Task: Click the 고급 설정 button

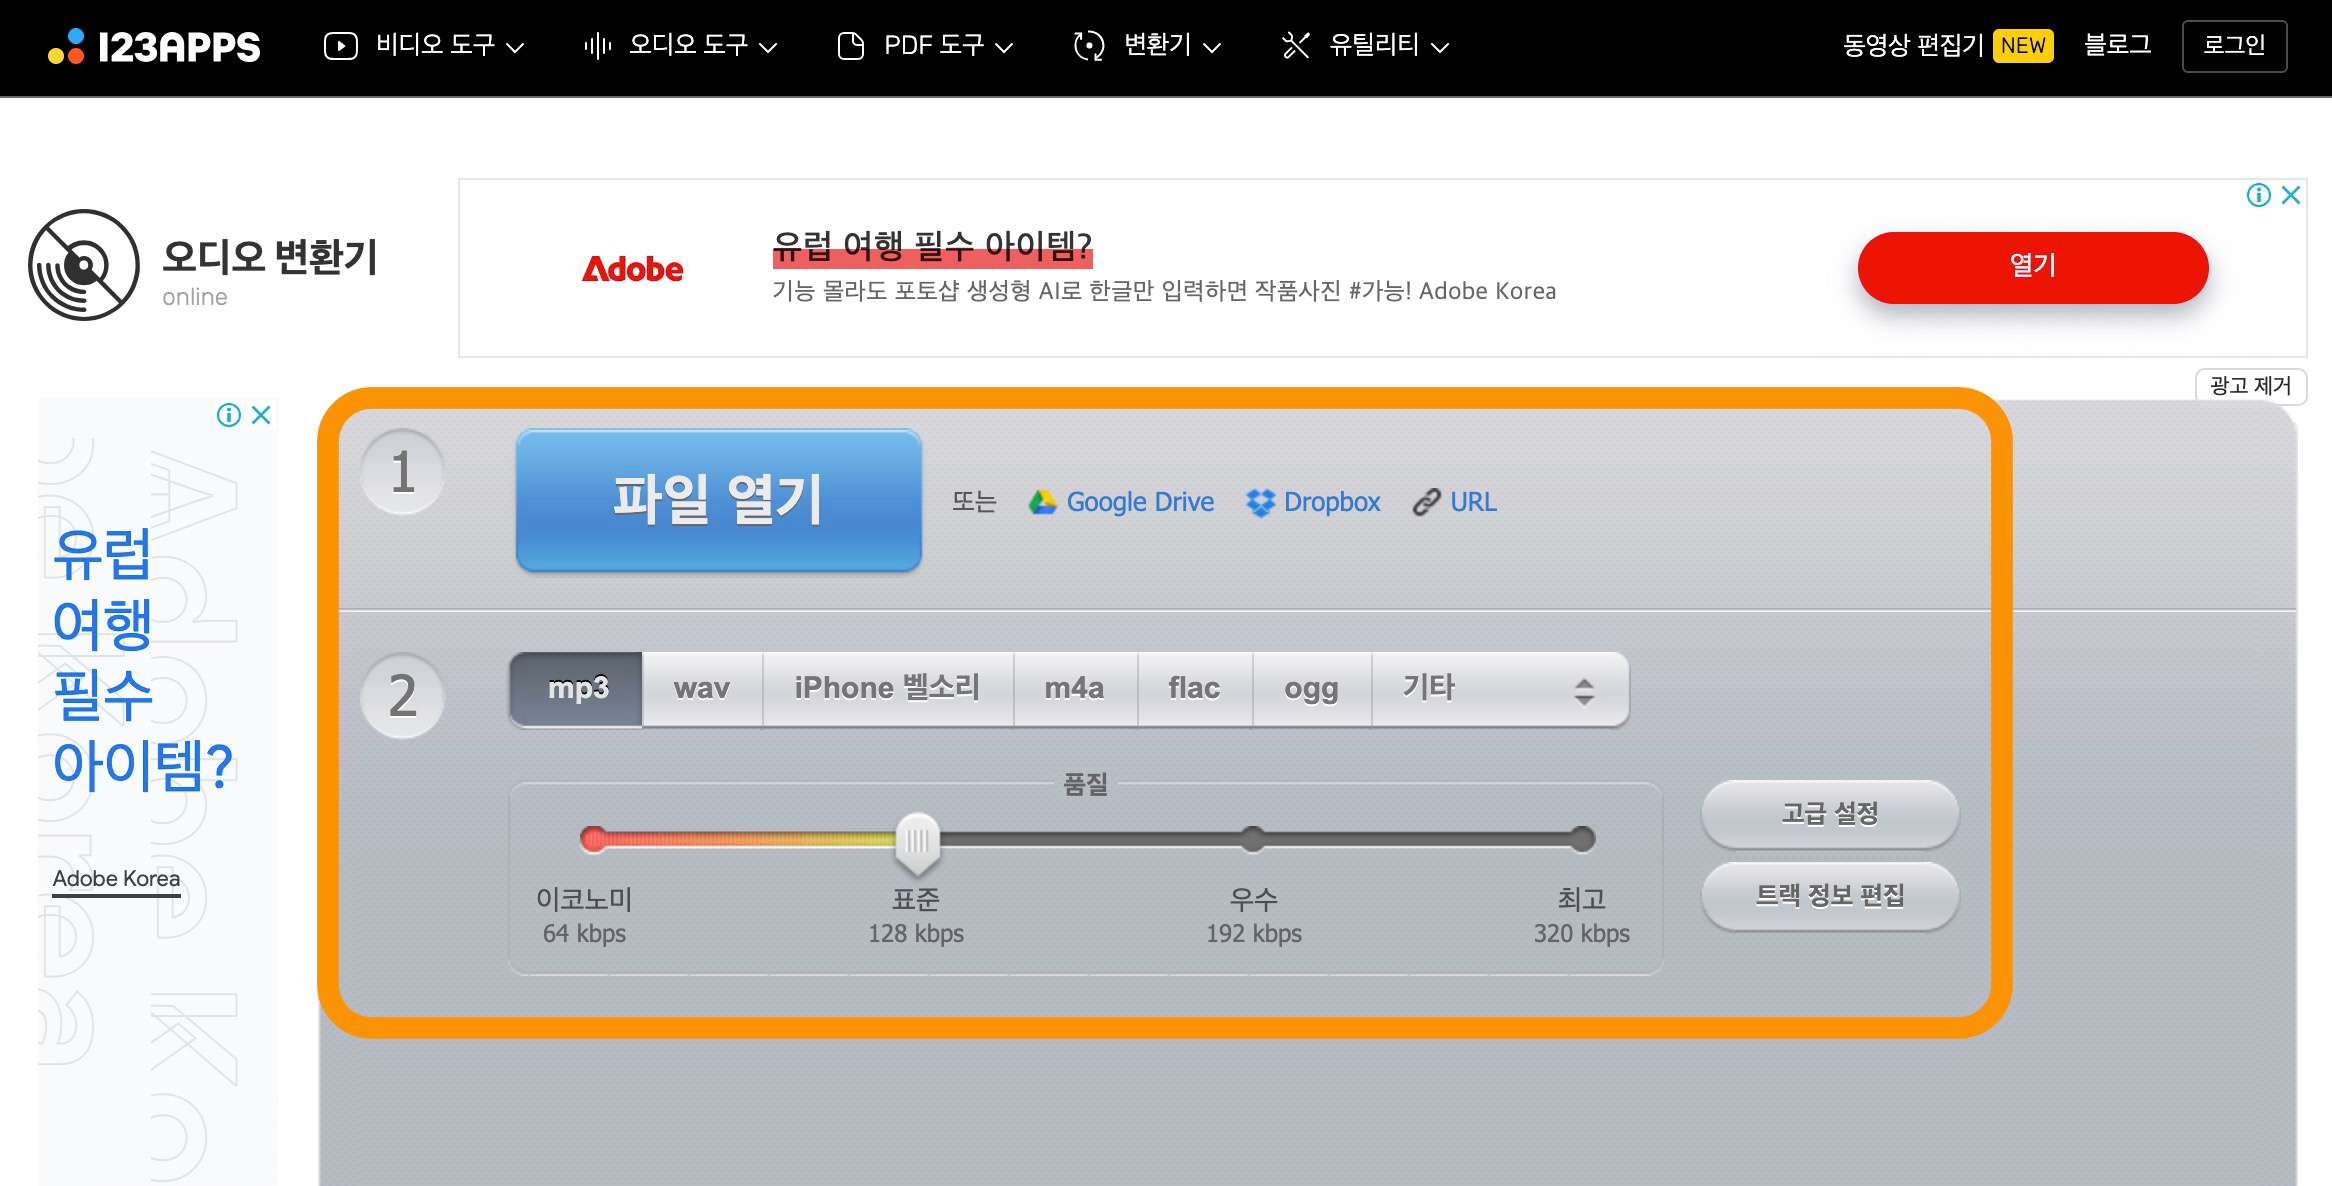Action: point(1830,813)
